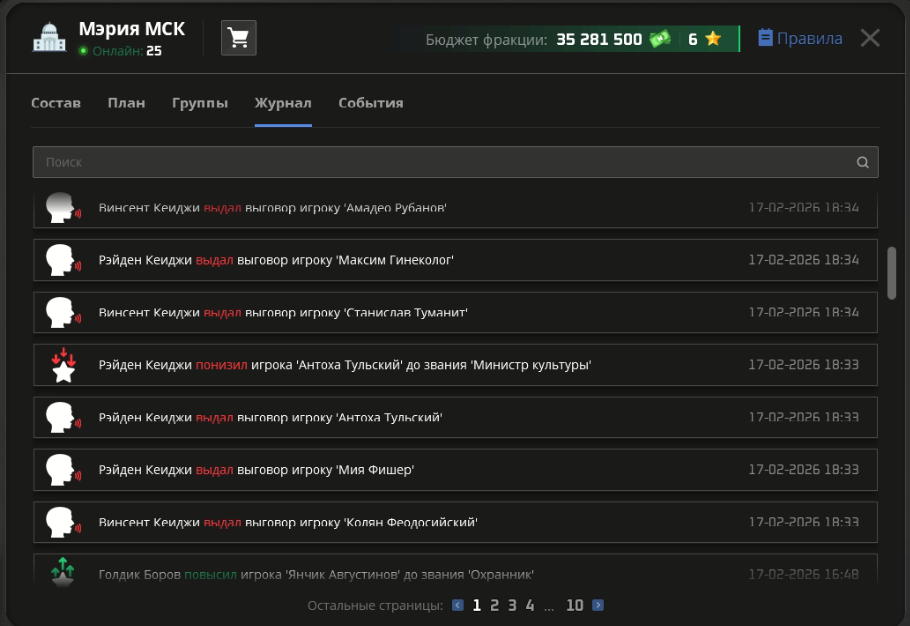Select the Группы tab

click(200, 103)
